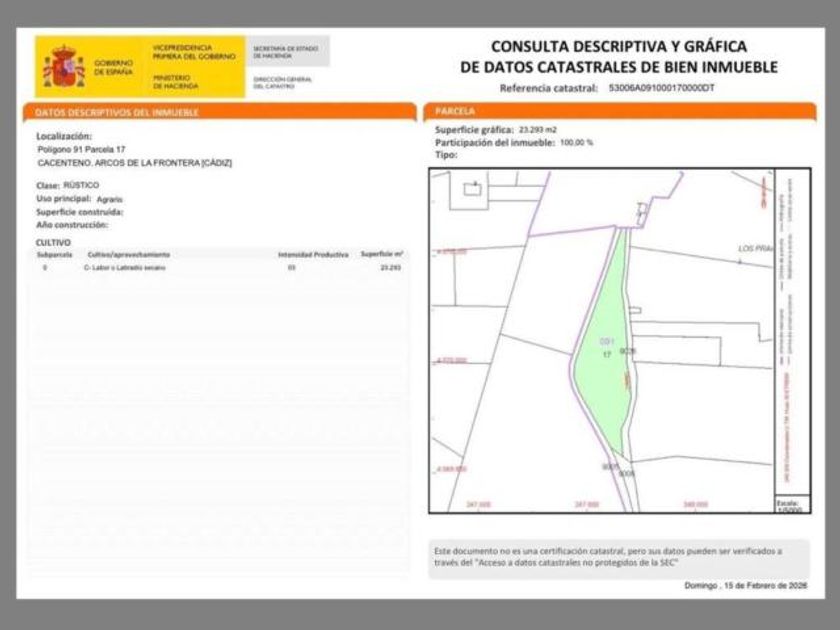This screenshot has width=840, height=630.
Task: Select 'CACENTENO. ARCOS DE LA FRONTERA [CÁDIZ]'
Action: coord(134,163)
